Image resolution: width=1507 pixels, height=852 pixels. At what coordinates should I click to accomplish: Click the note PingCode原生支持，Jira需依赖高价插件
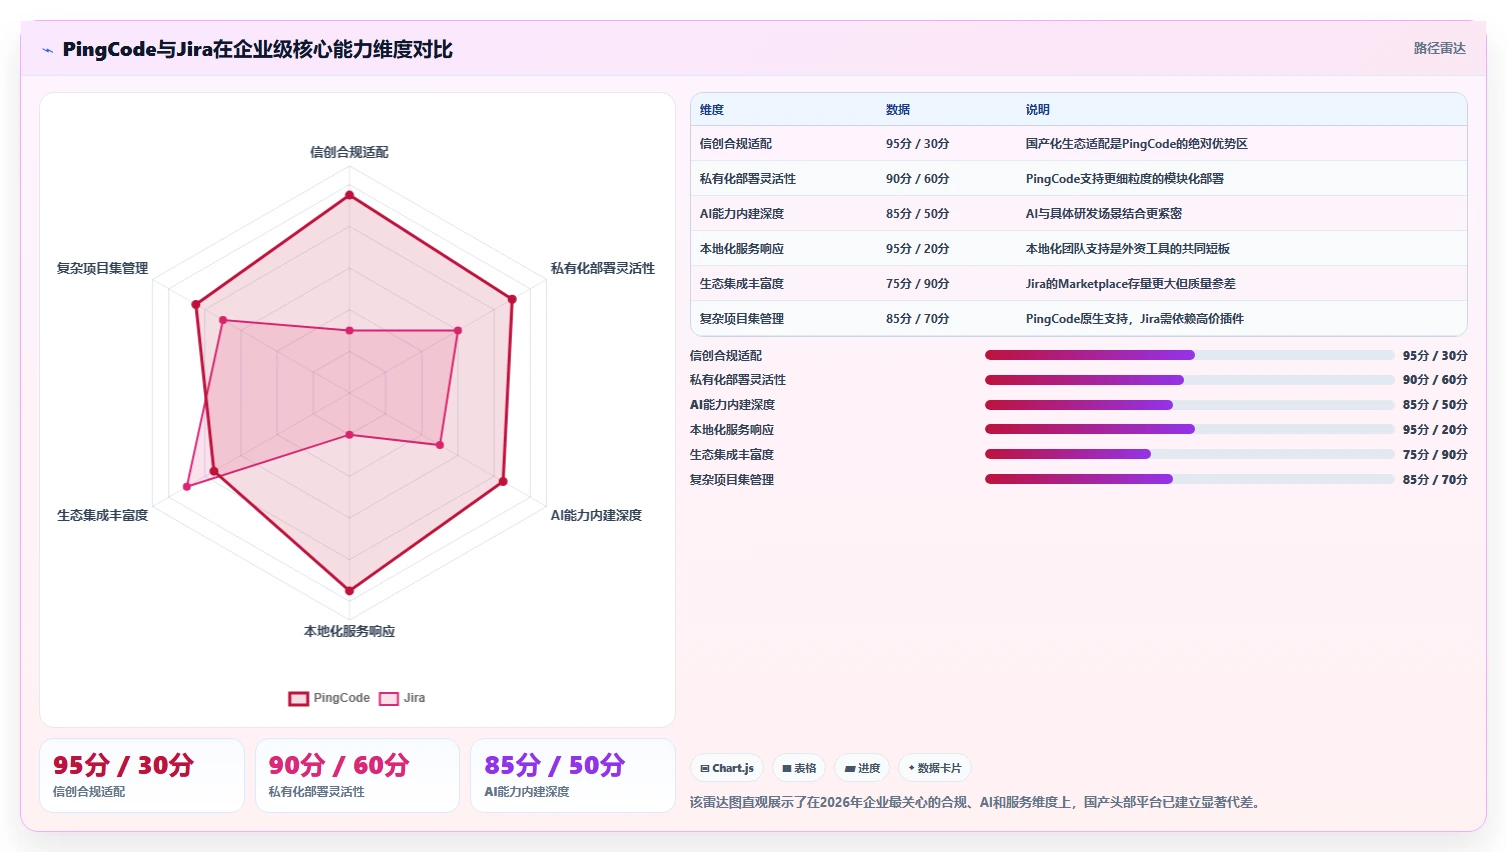(1135, 319)
